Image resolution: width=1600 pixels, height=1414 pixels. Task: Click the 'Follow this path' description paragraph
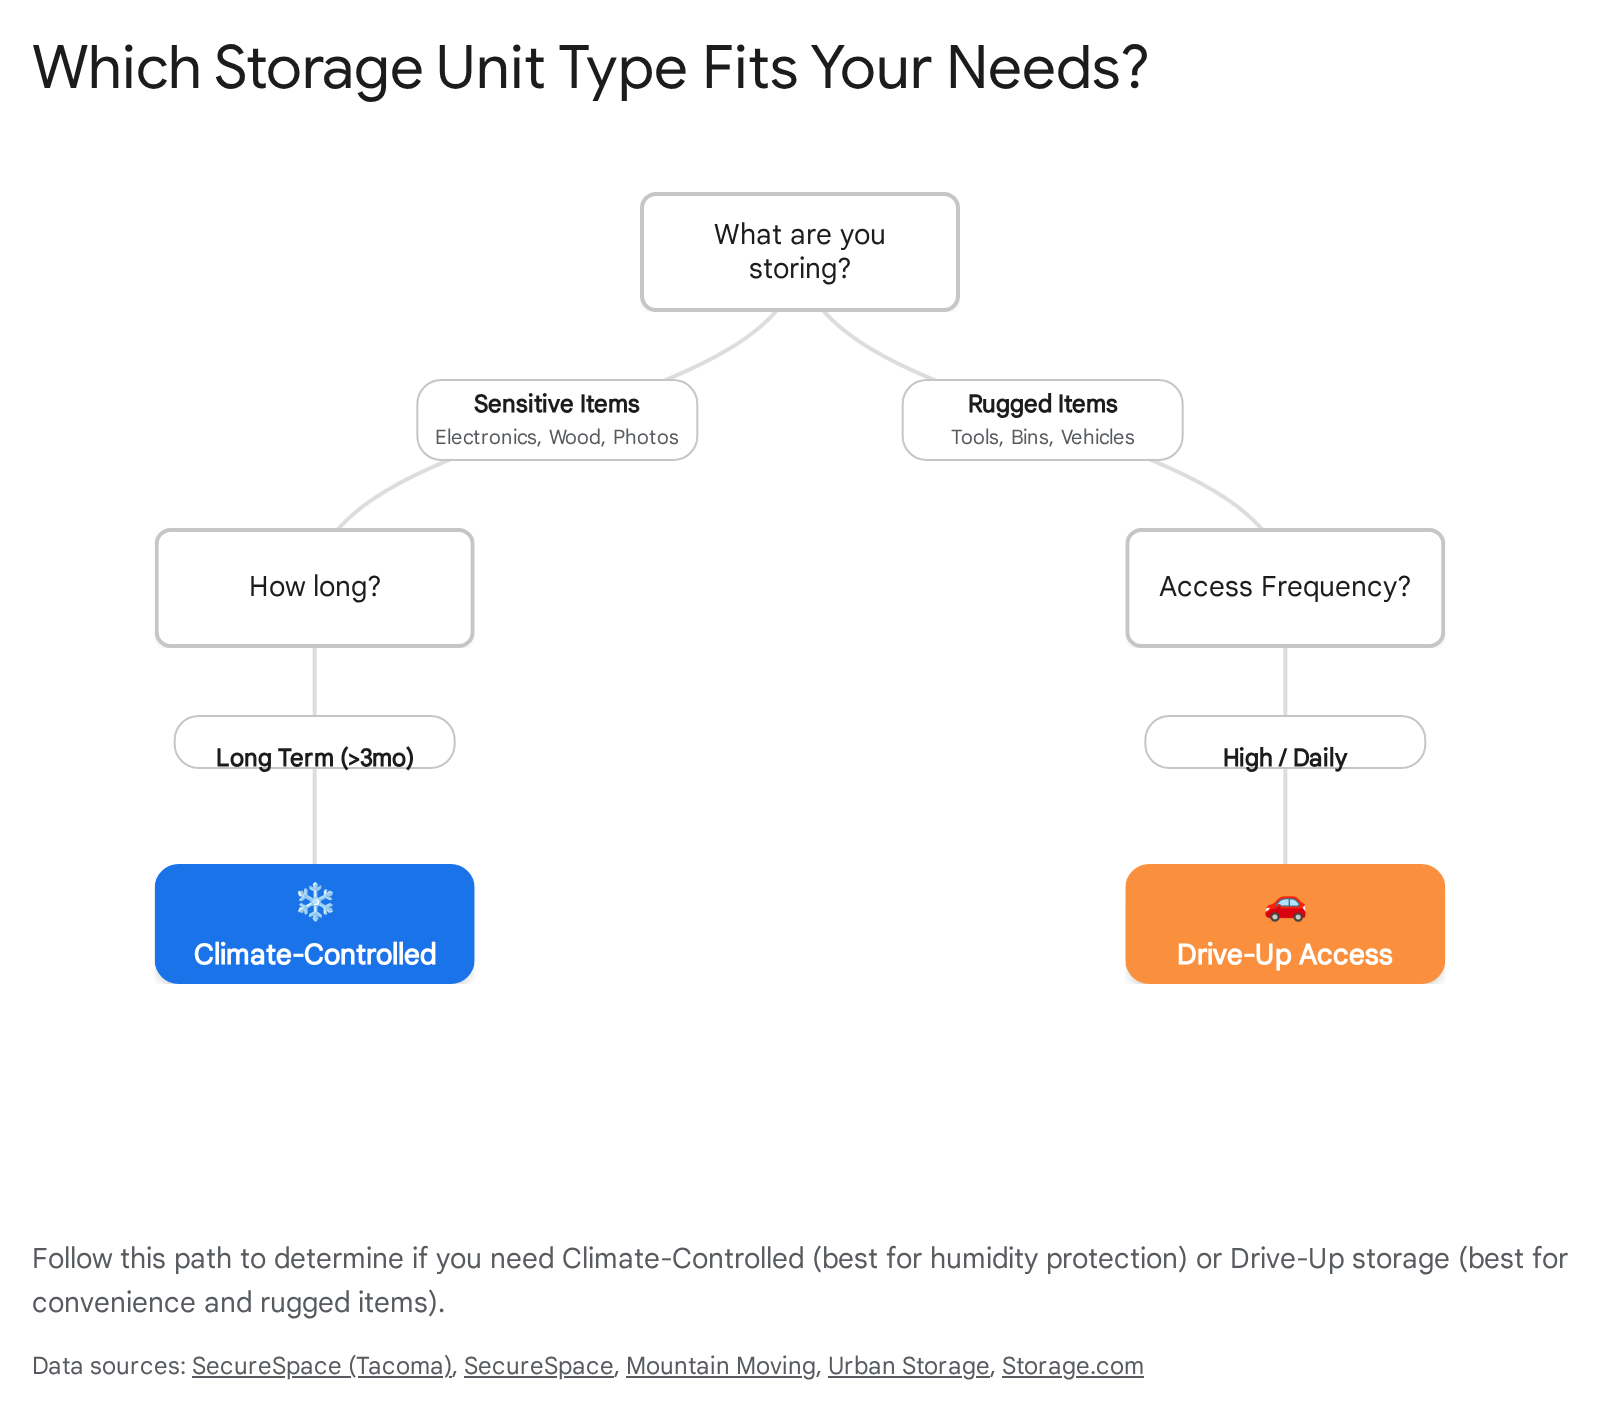pyautogui.click(x=799, y=1280)
